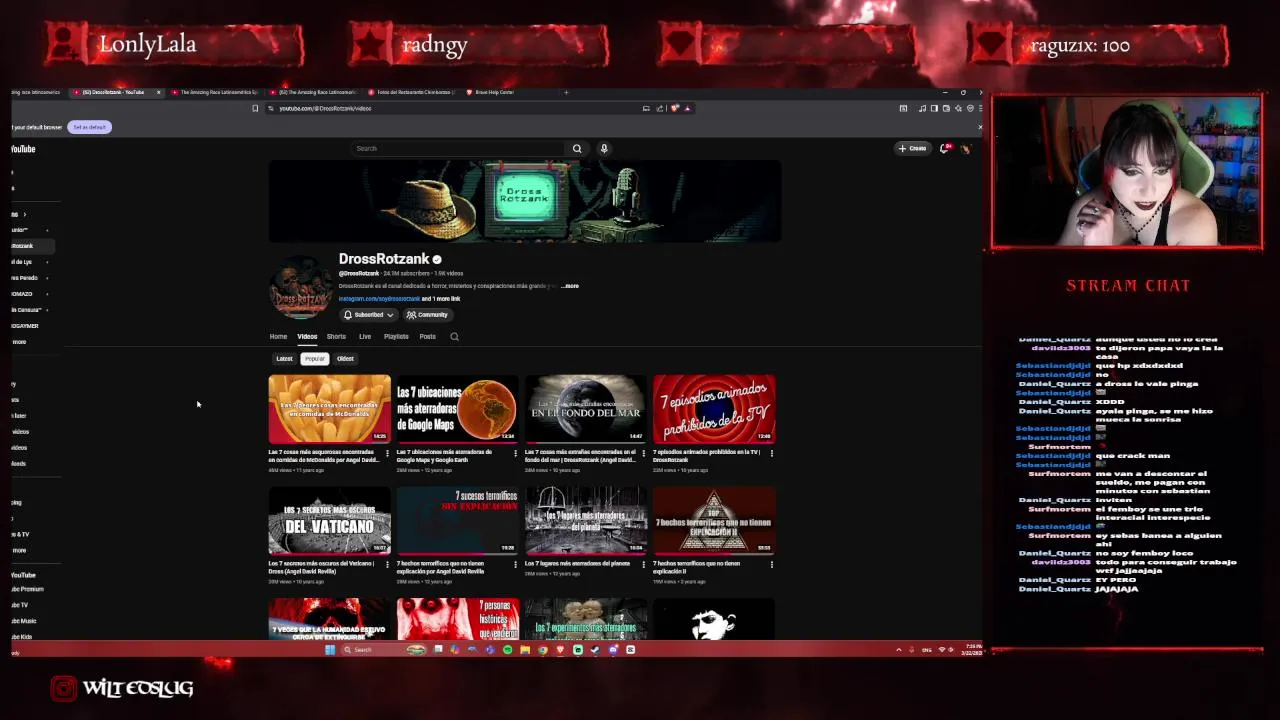This screenshot has width=1280, height=720.
Task: Select the Oldest sort chip
Action: (x=345, y=358)
